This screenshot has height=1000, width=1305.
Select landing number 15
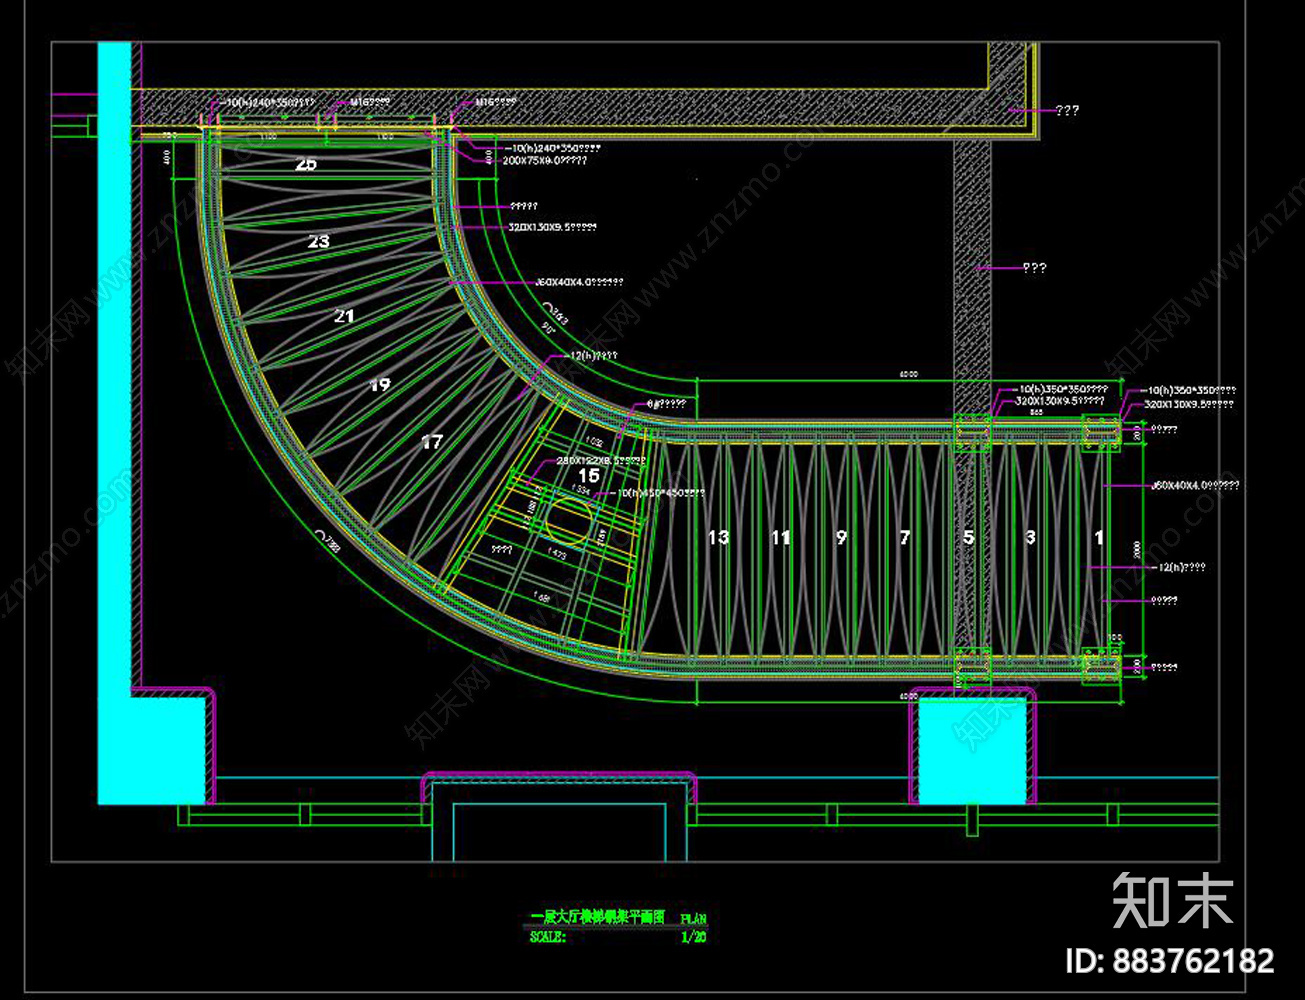click(x=589, y=476)
